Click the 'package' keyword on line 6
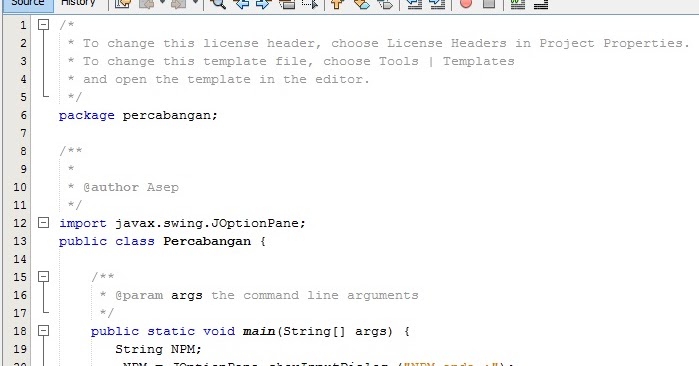 [86, 115]
